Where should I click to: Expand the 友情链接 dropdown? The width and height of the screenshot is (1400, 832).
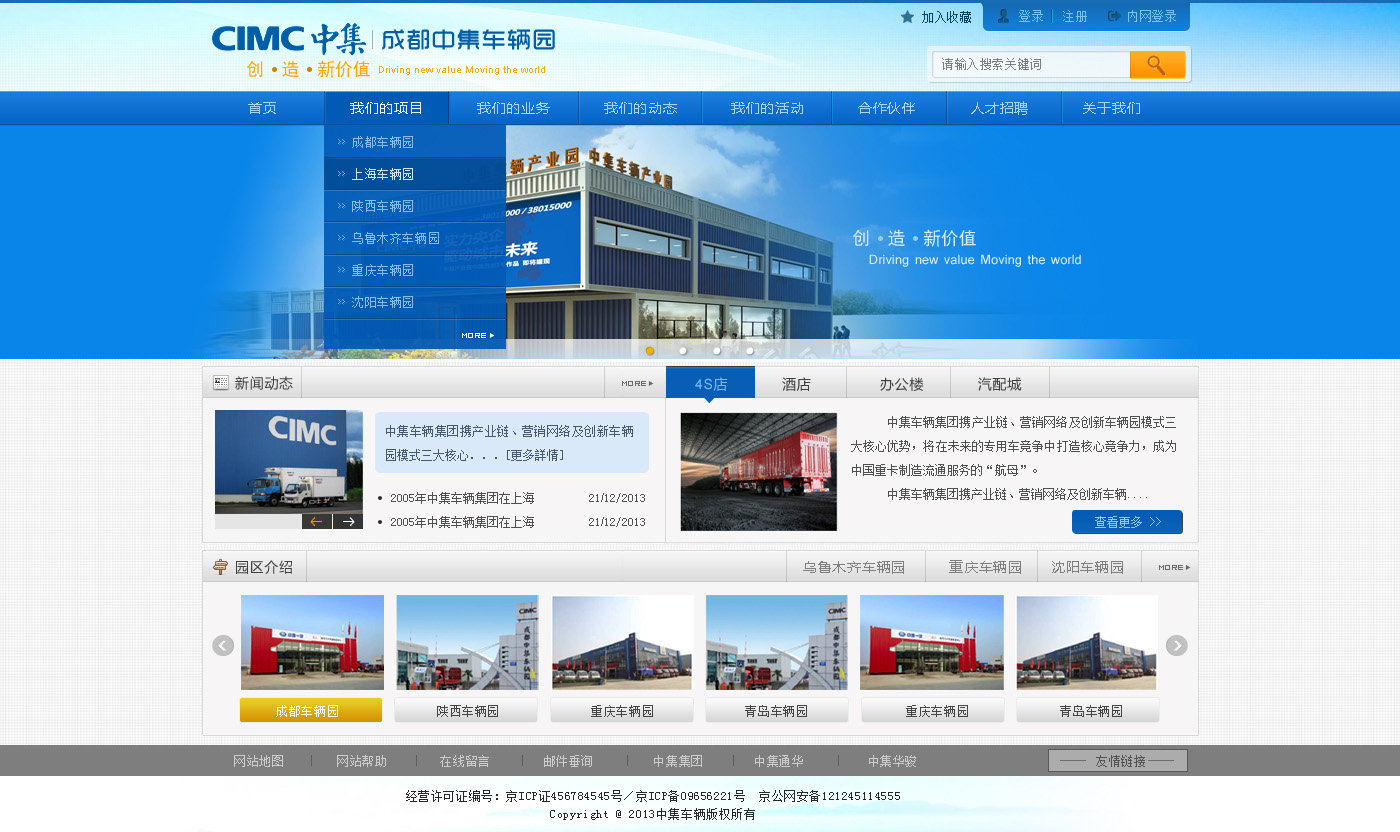pos(1118,761)
